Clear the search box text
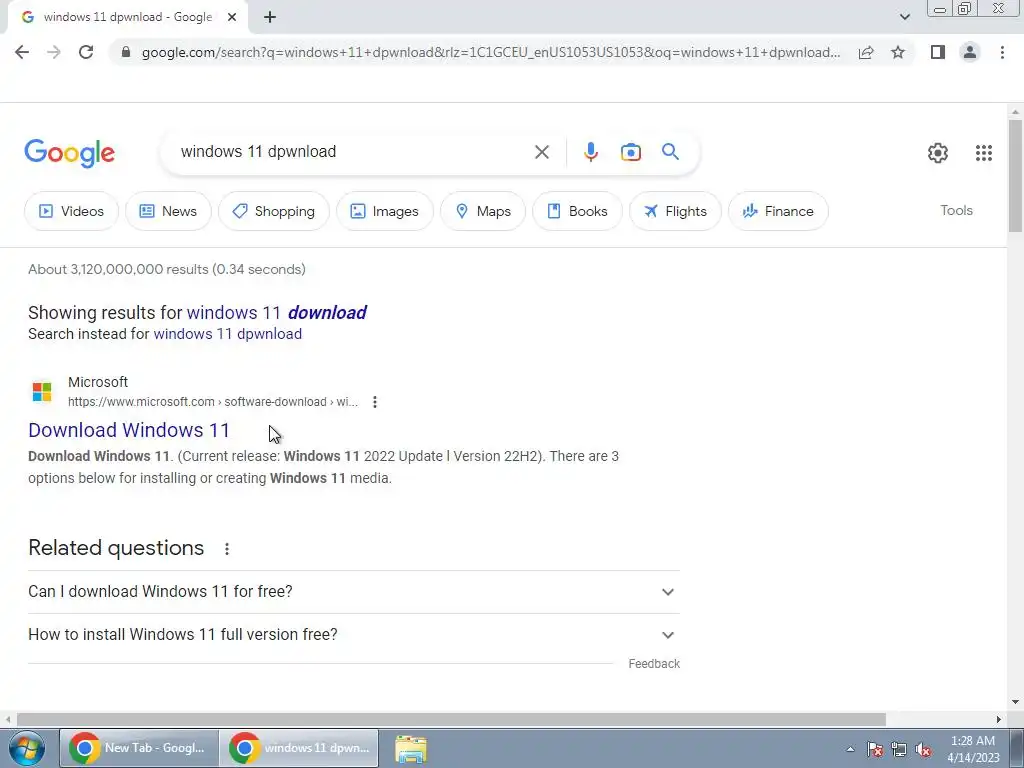Screen dimensions: 1024x768 541,152
